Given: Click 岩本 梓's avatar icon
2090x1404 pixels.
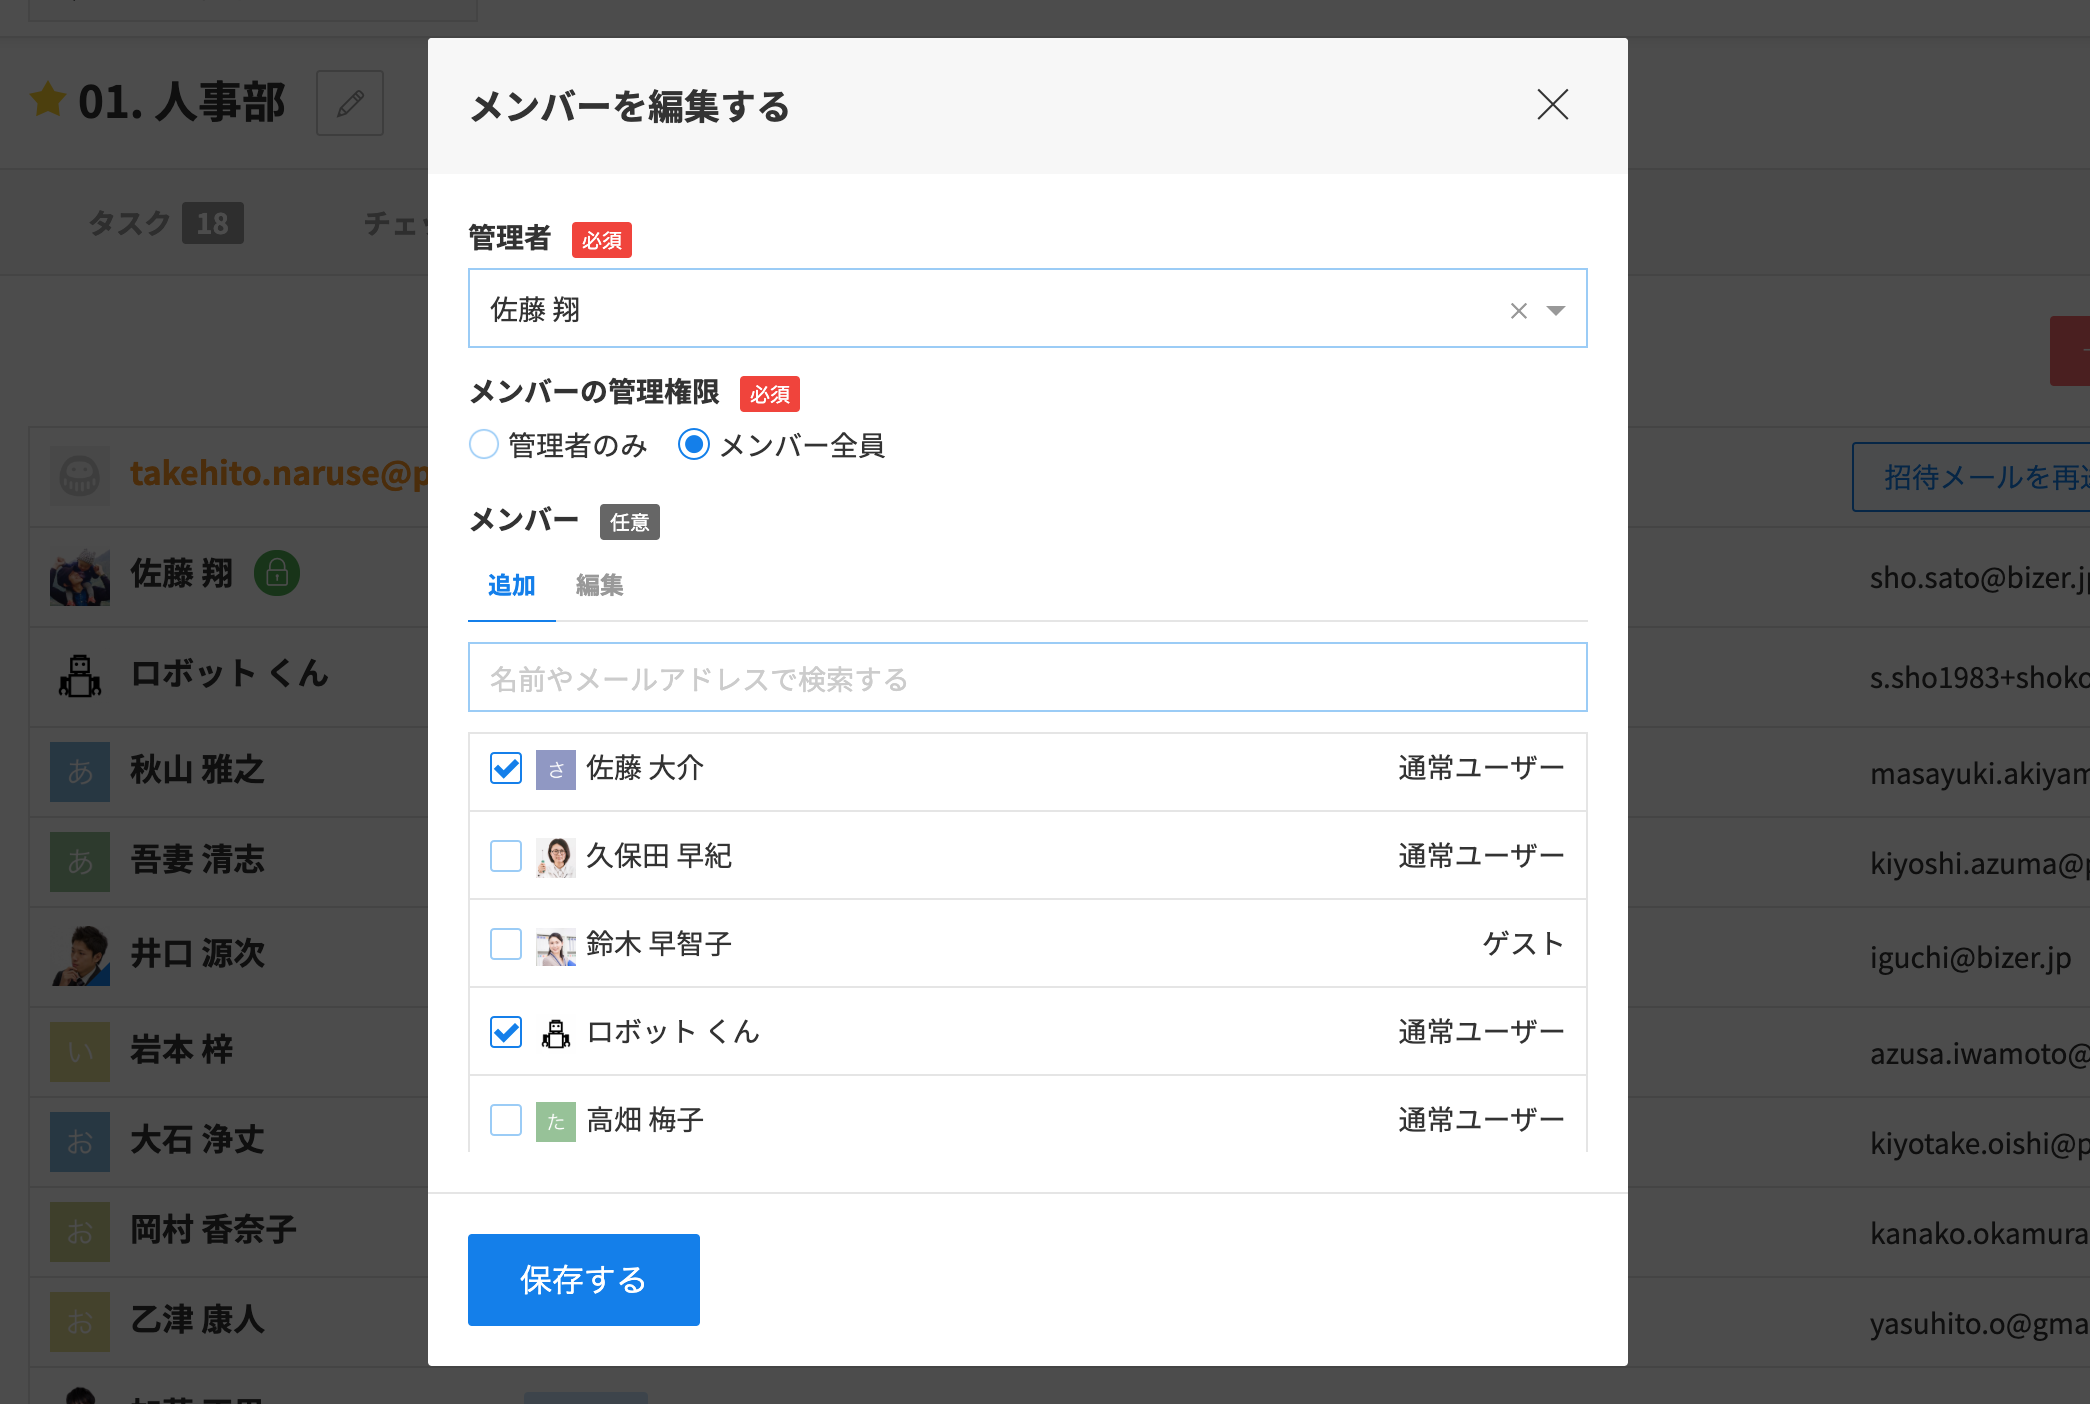Looking at the screenshot, I should pos(80,1051).
